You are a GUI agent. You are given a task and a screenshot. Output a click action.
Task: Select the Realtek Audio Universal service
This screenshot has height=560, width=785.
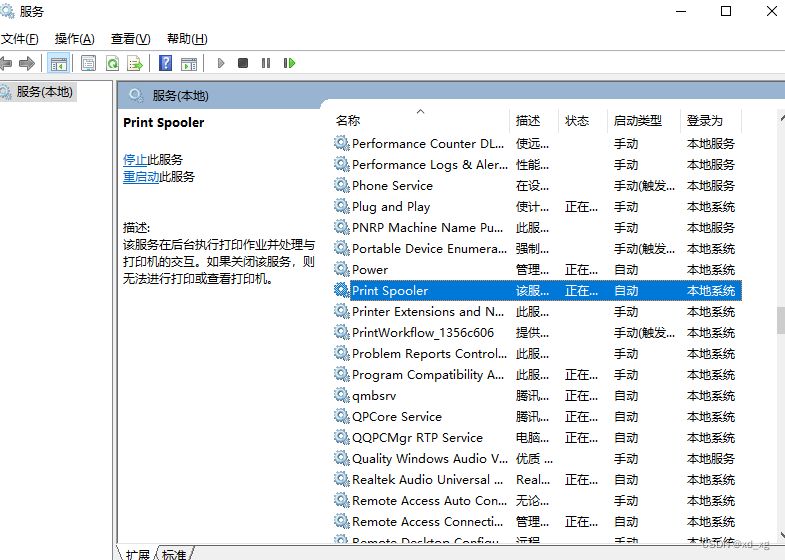pyautogui.click(x=537, y=480)
